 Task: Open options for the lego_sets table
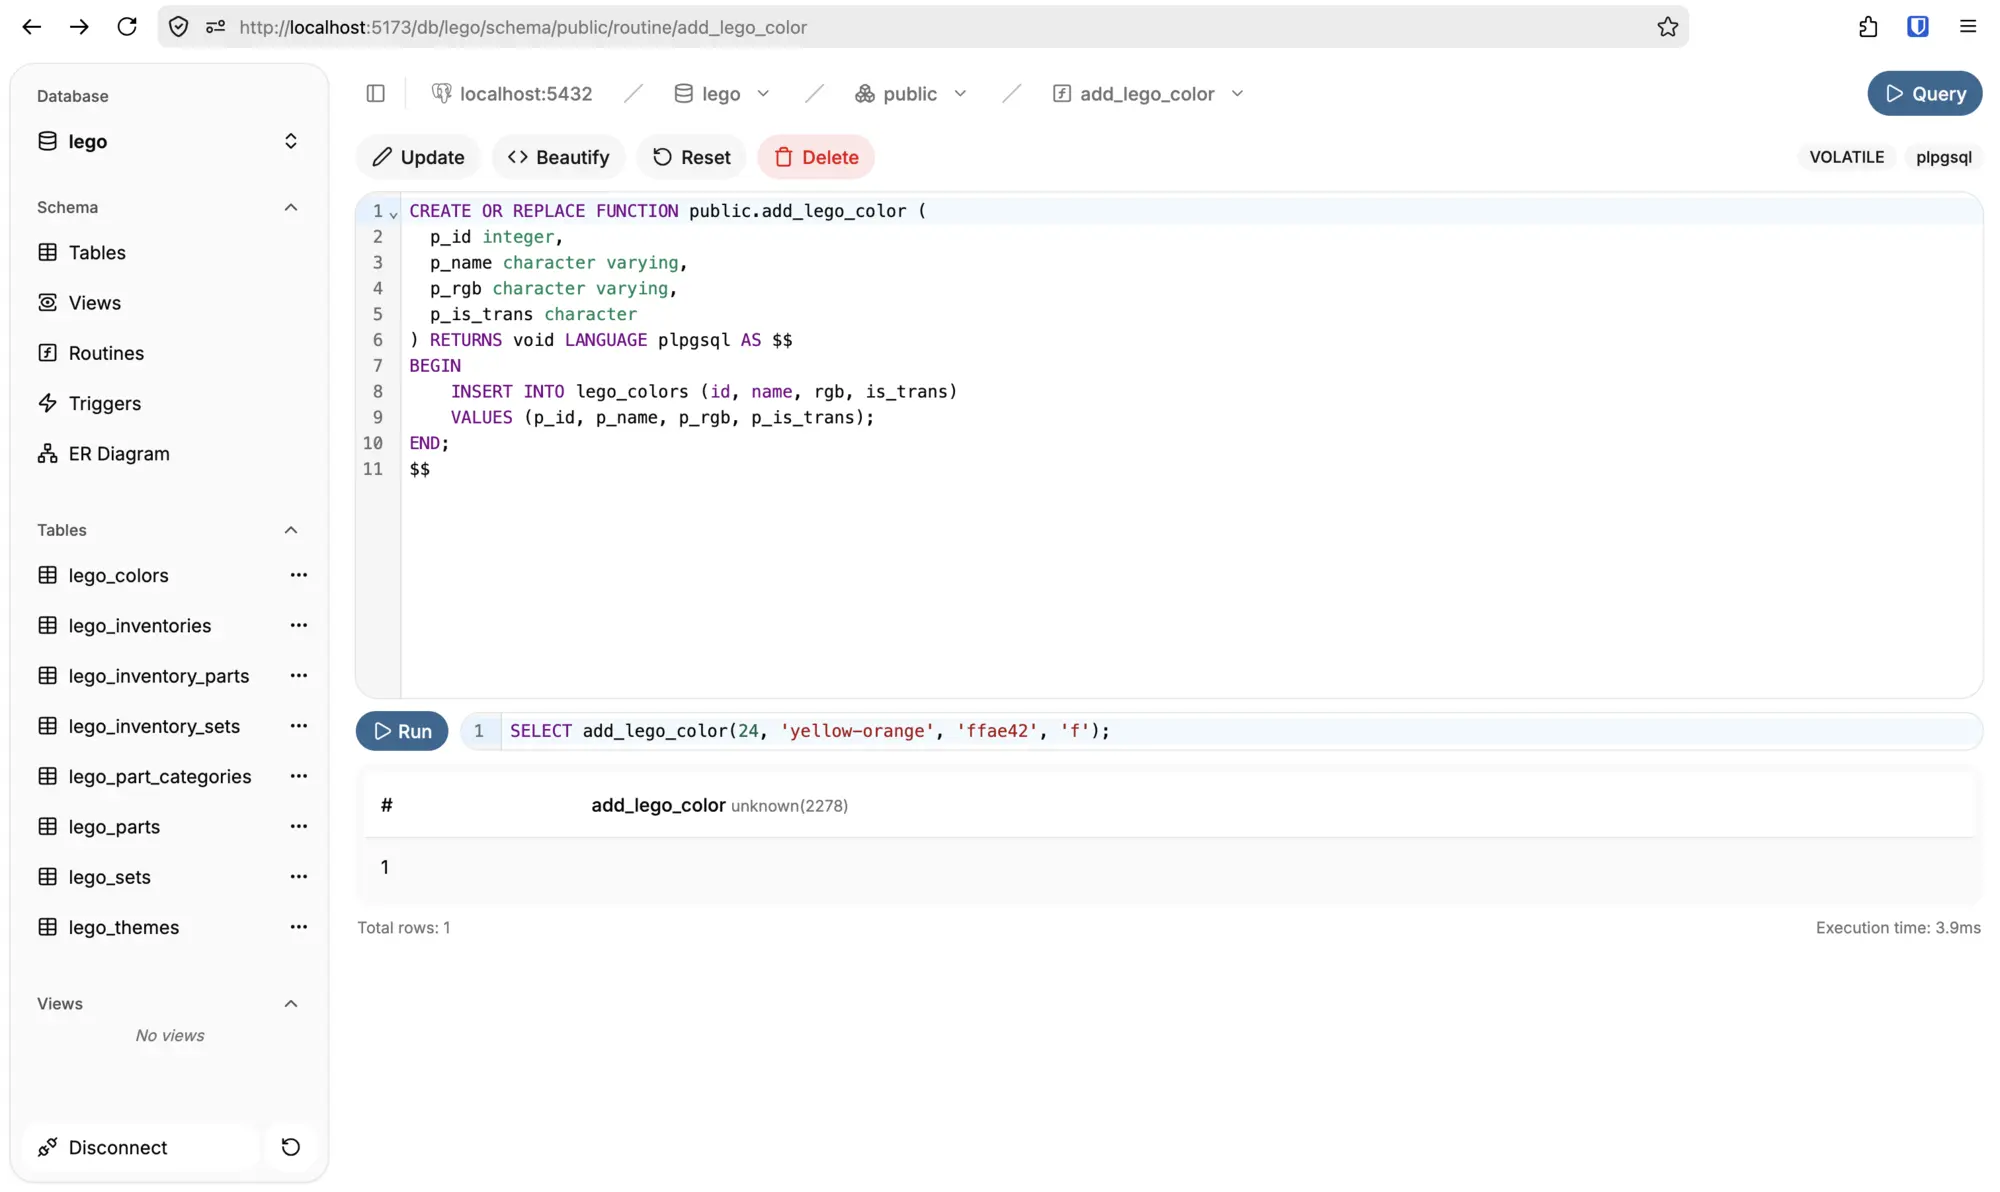pyautogui.click(x=298, y=877)
